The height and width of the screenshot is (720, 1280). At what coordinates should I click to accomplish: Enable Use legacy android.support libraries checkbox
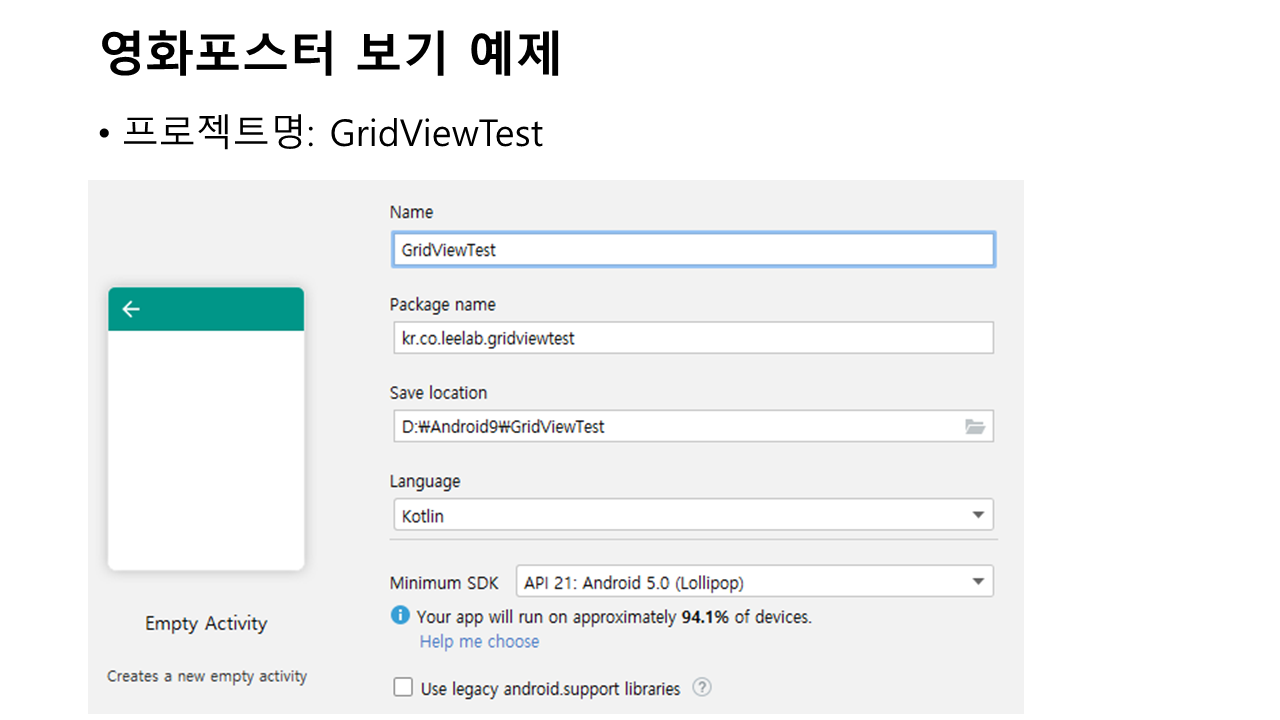(x=403, y=688)
